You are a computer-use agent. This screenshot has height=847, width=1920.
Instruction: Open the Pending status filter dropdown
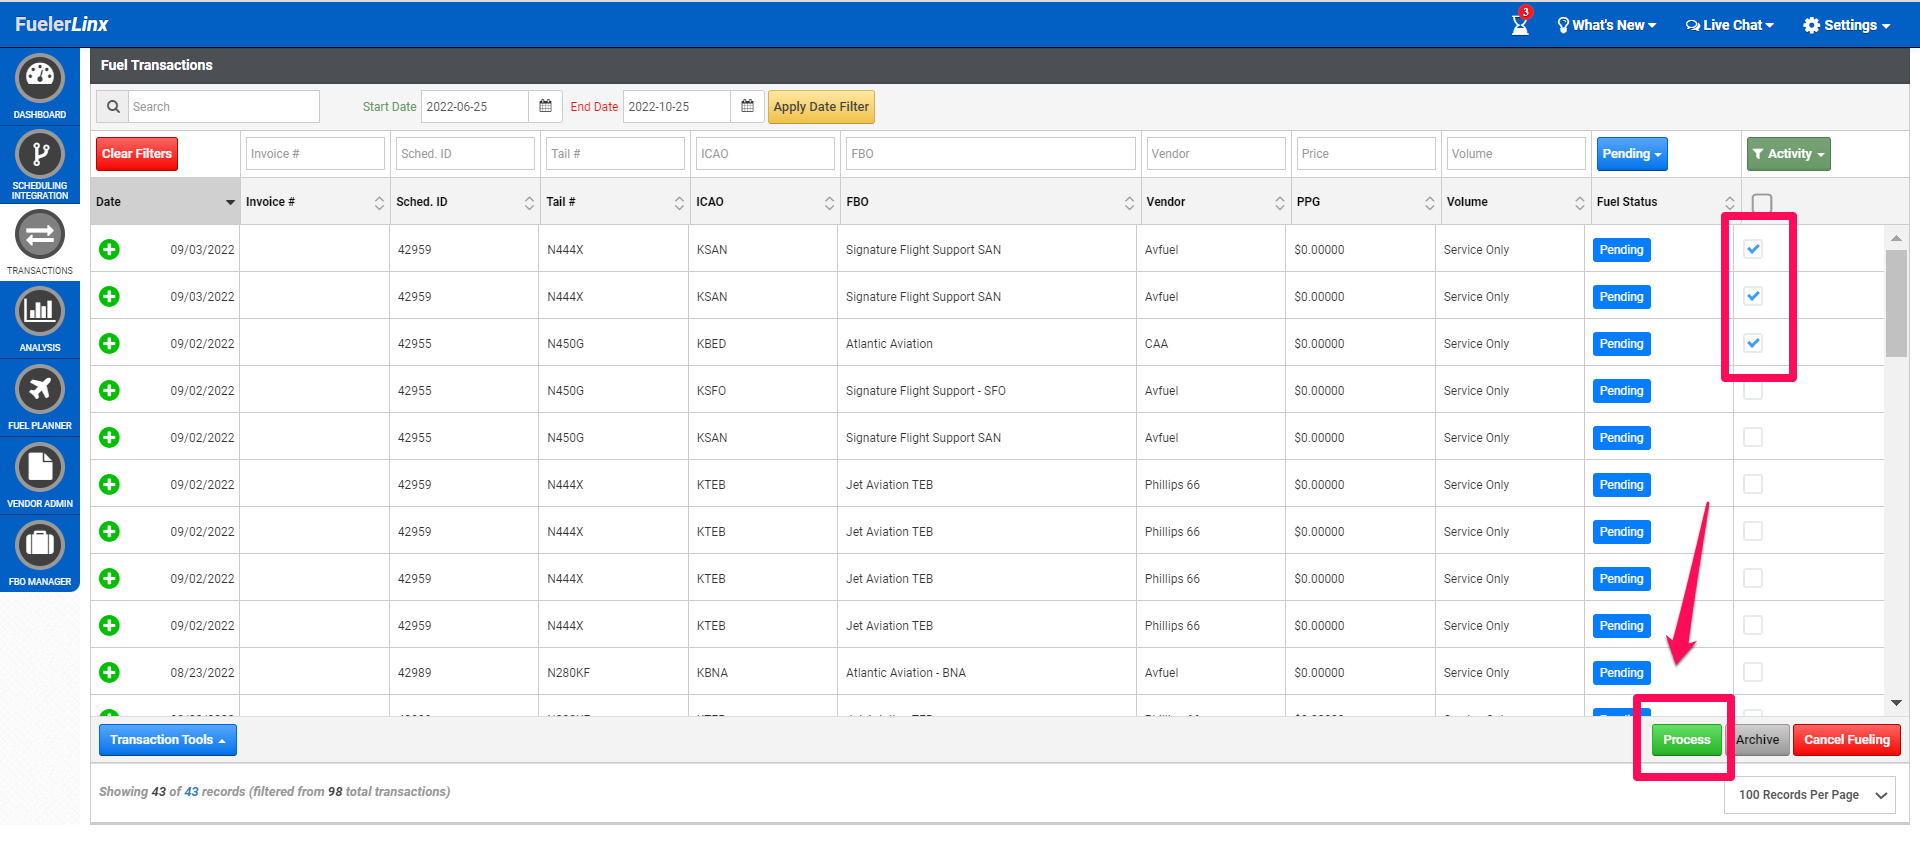(x=1632, y=154)
